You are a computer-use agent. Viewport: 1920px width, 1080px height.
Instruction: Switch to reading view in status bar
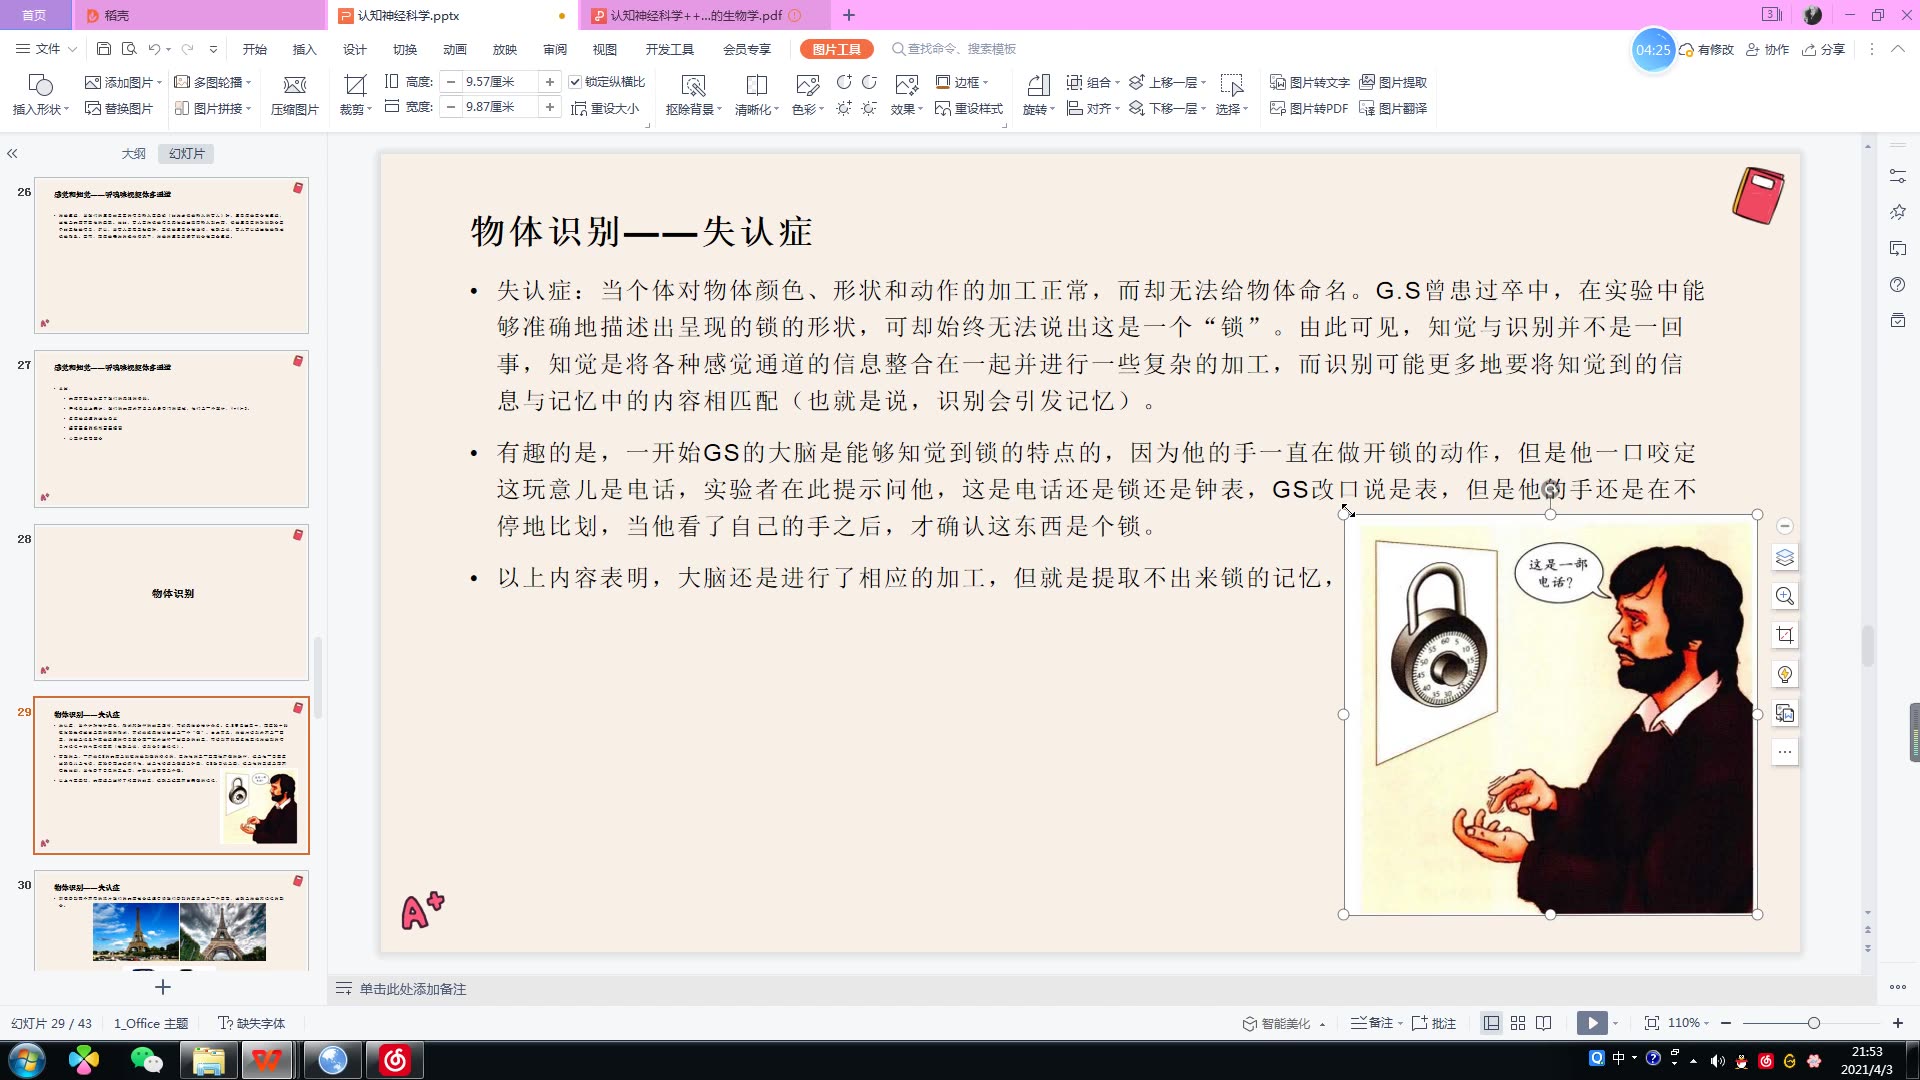1544,1023
